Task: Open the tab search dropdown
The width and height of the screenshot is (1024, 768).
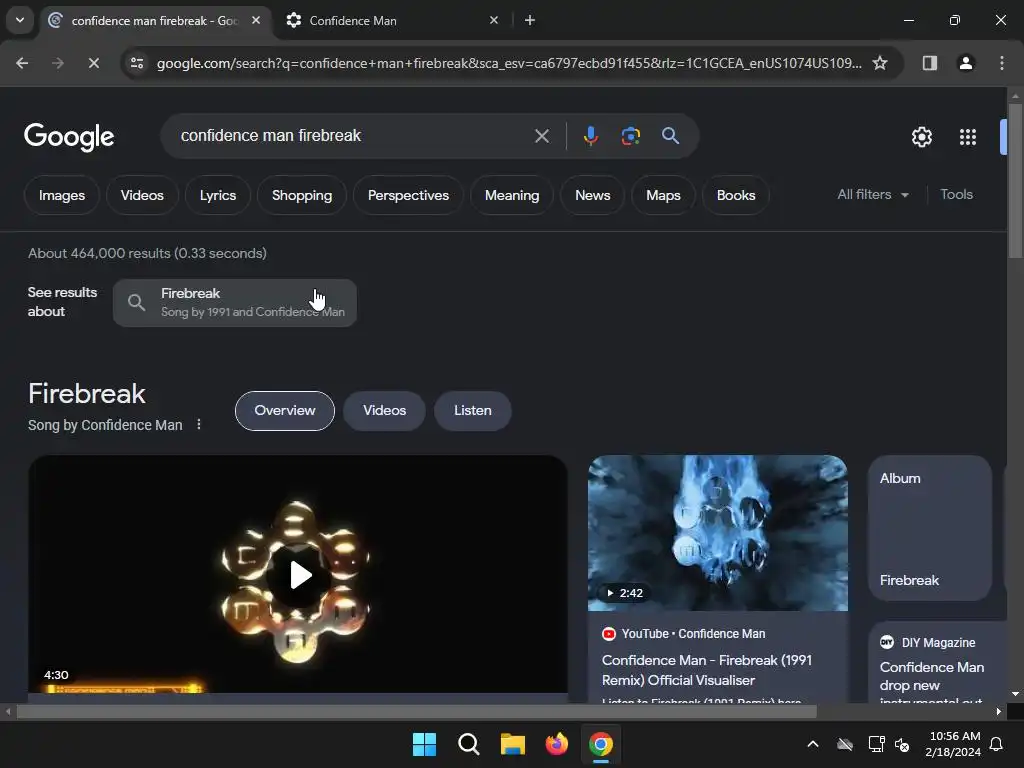Action: pyautogui.click(x=20, y=20)
